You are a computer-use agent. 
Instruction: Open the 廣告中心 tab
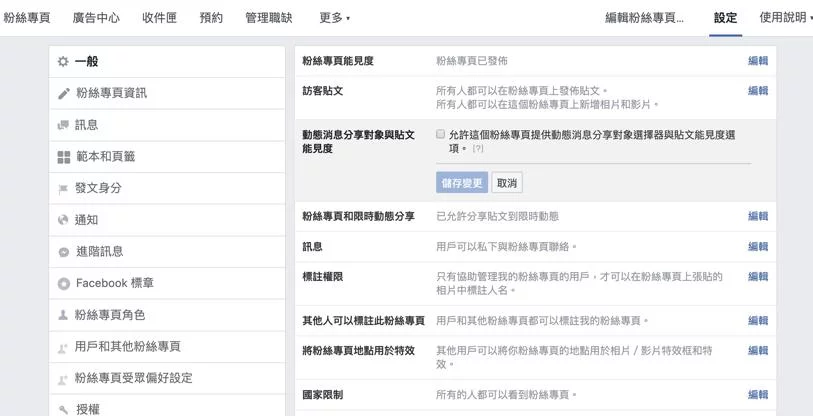click(96, 18)
